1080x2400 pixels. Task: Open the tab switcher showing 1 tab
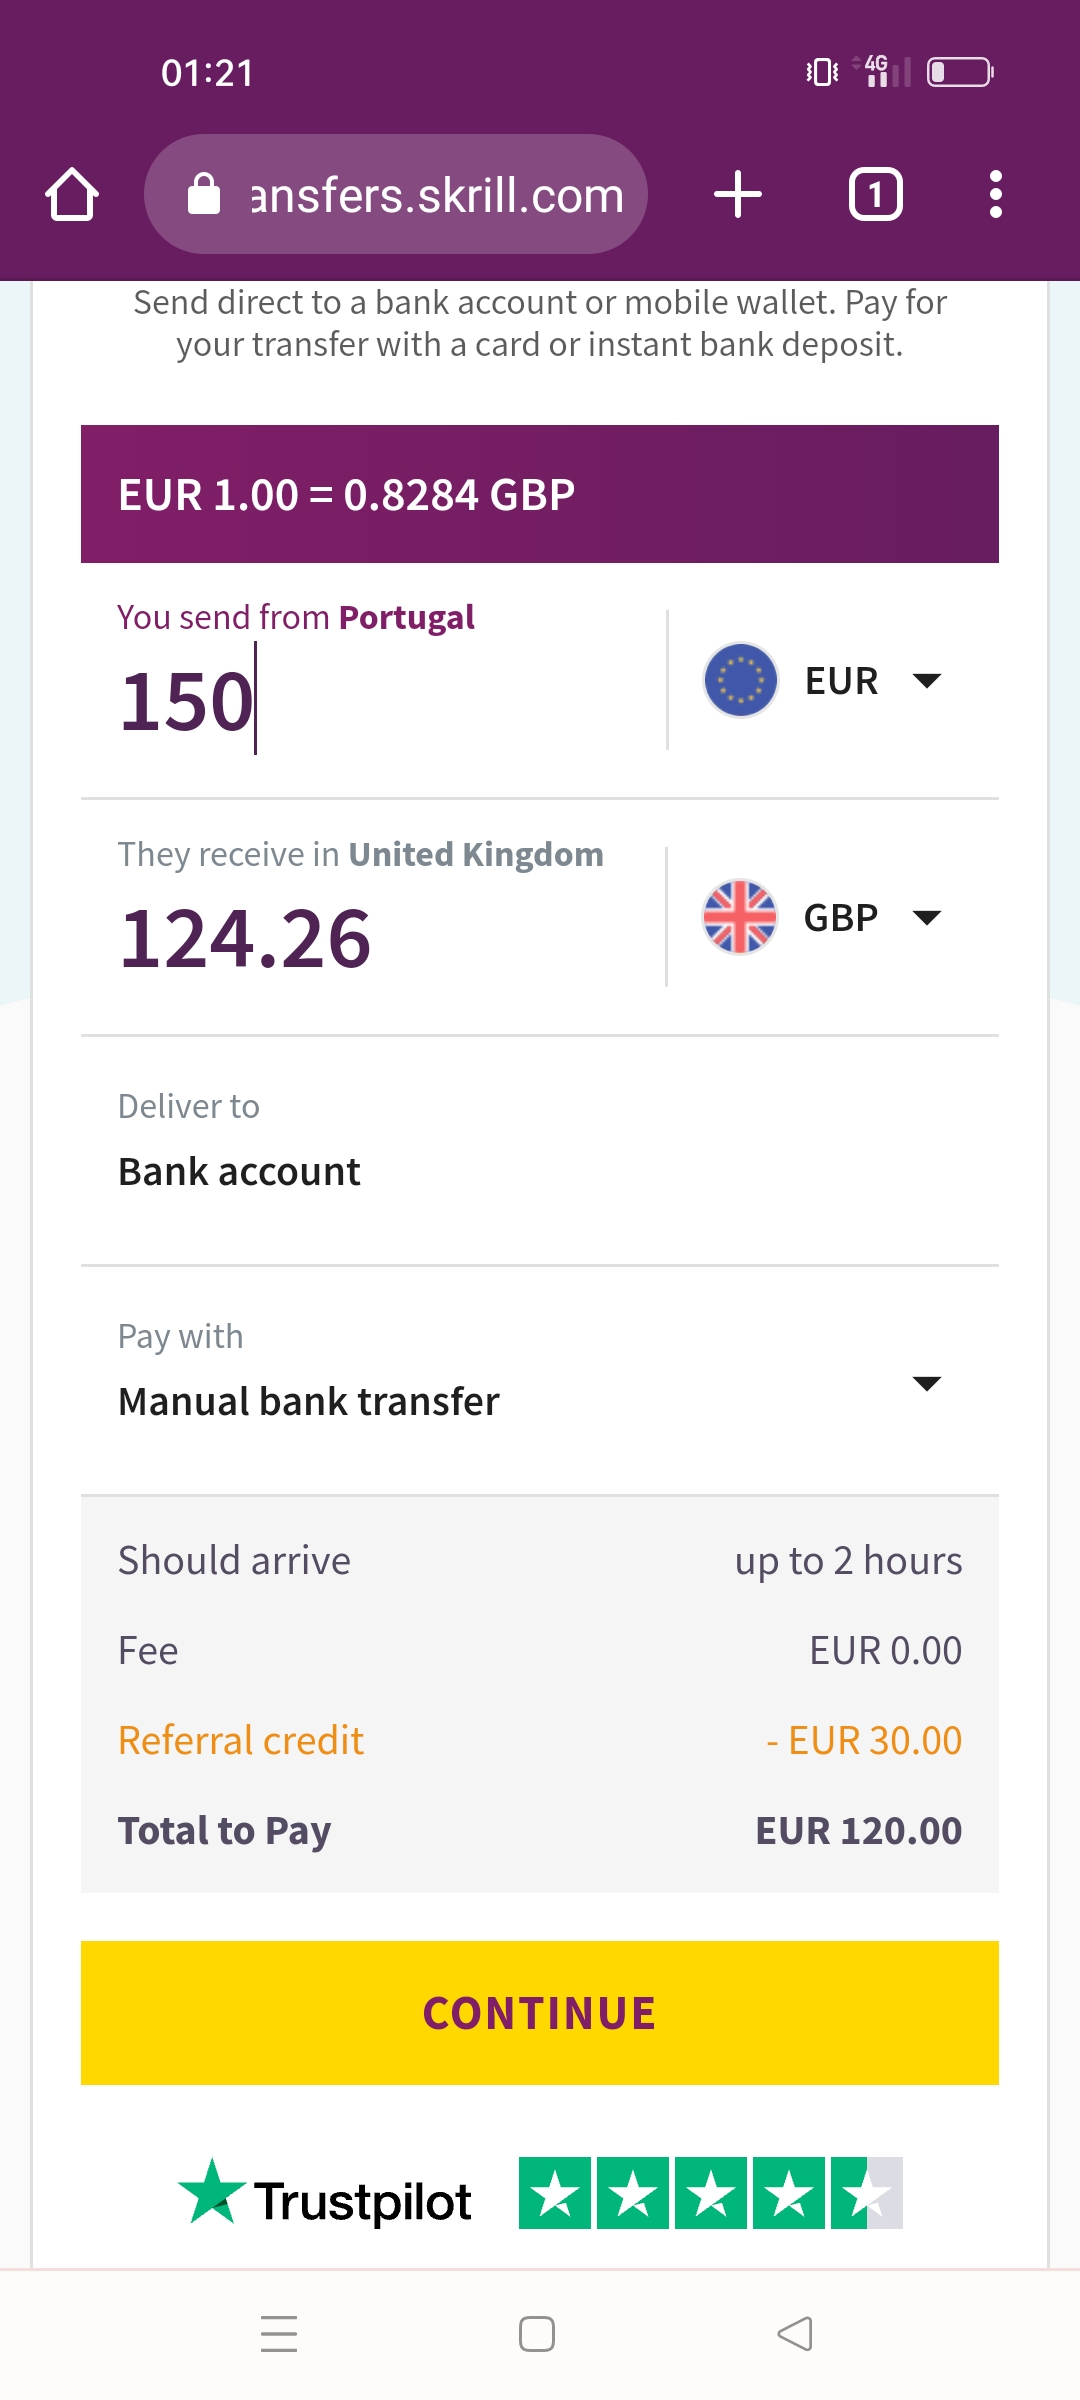pyautogui.click(x=875, y=194)
